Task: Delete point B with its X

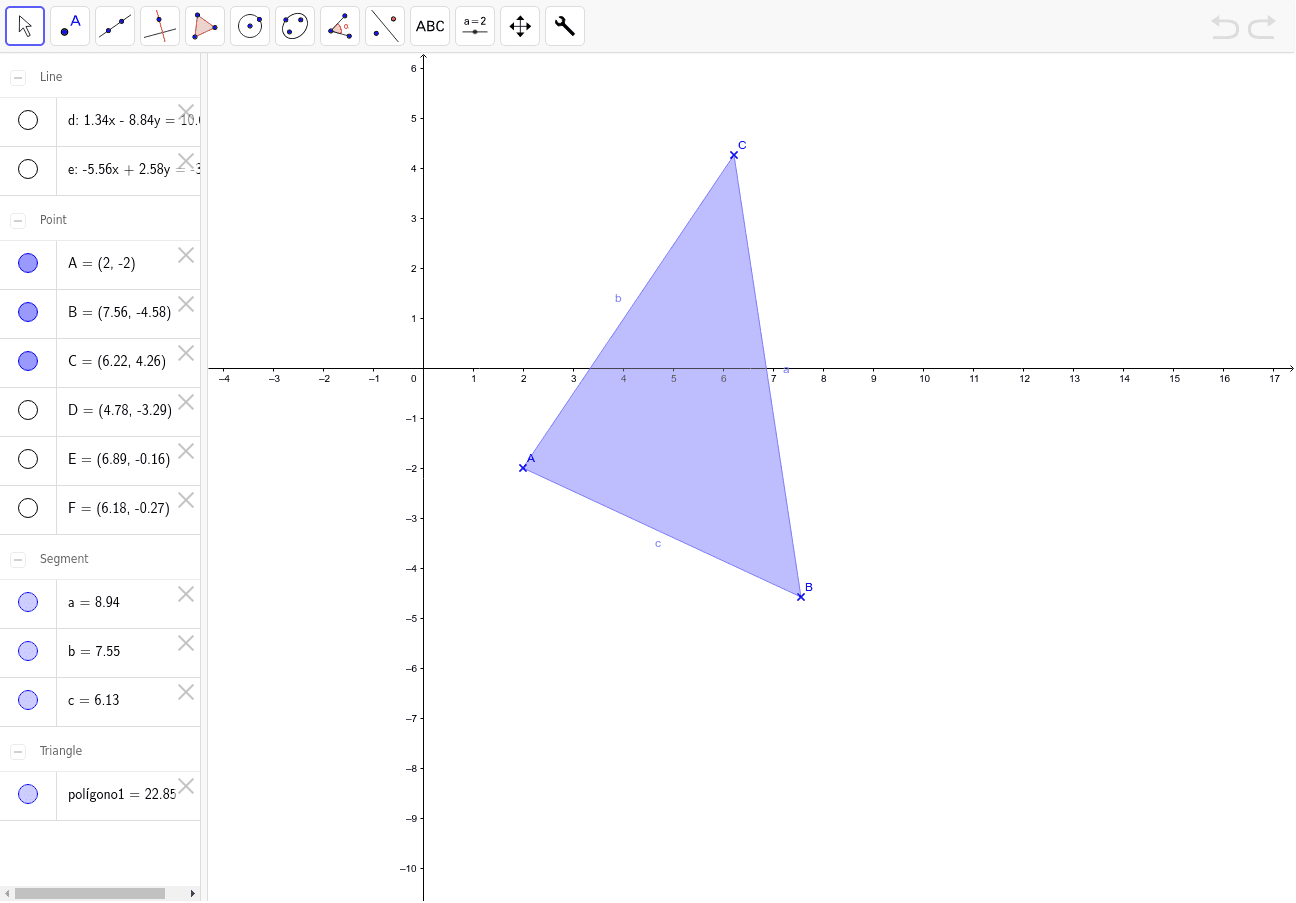Action: (186, 303)
